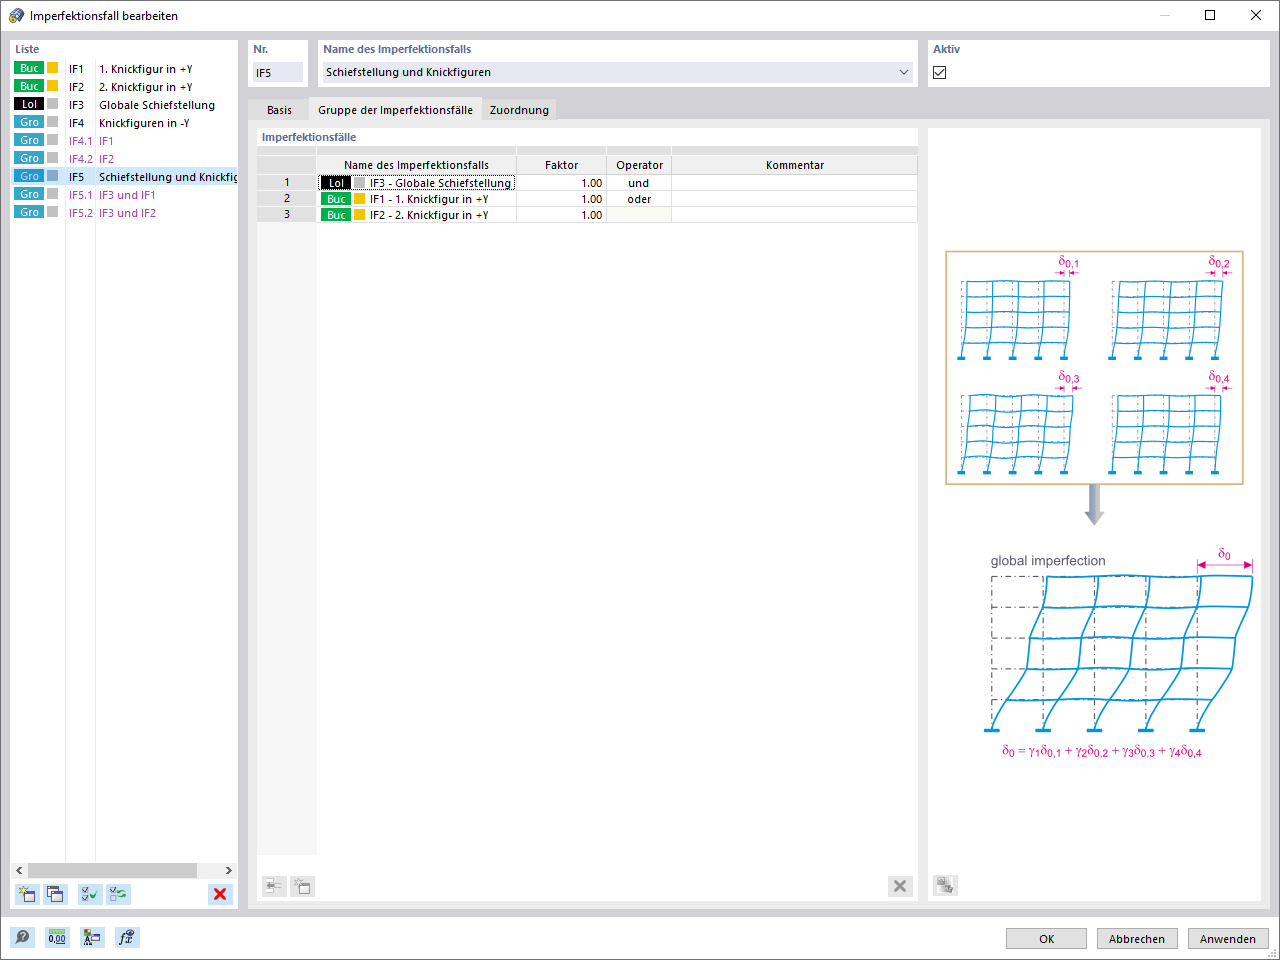Click the green Buc badge of IF2 in list
1280x960 pixels.
click(29, 86)
